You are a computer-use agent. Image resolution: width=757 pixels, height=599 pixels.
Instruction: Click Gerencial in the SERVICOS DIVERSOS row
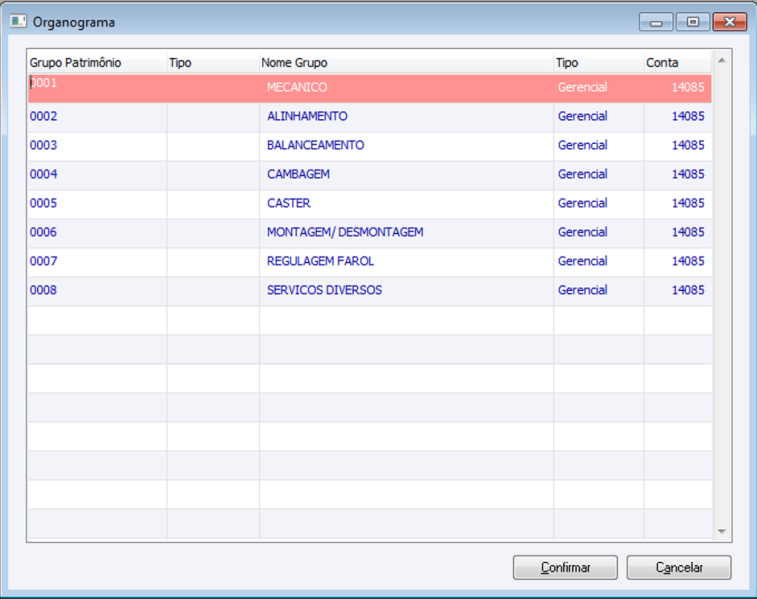click(x=582, y=290)
